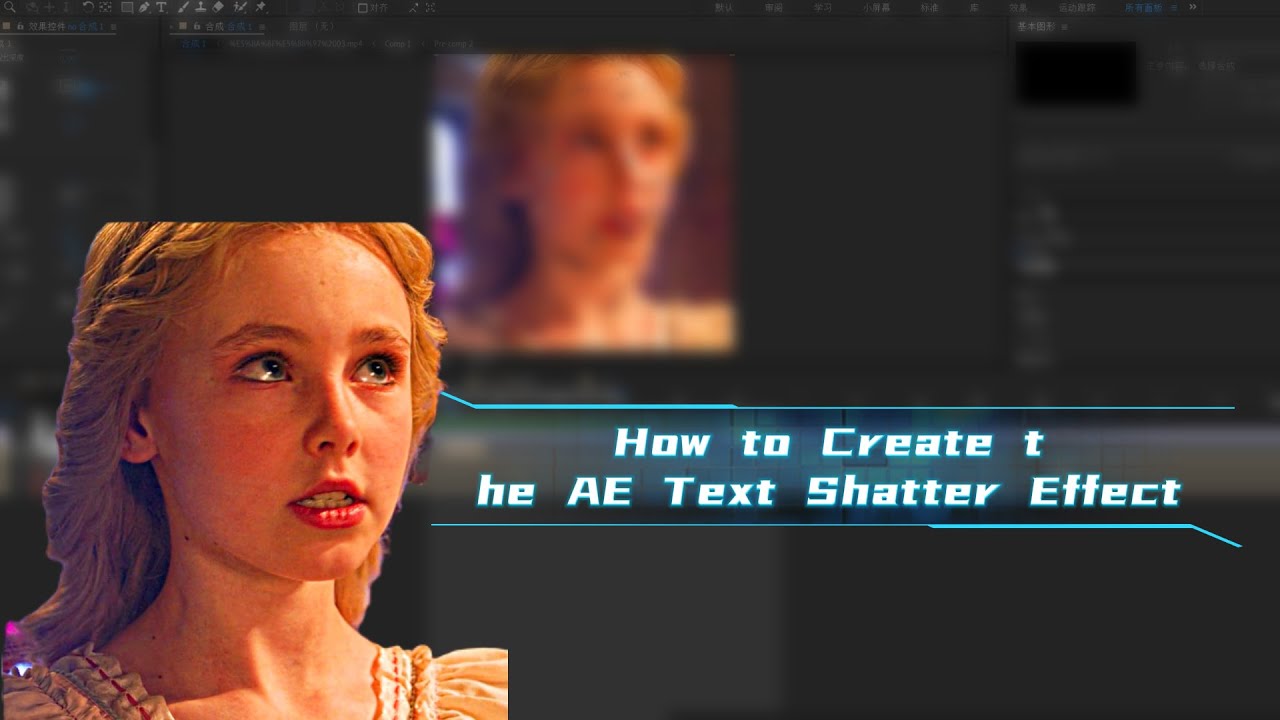1280x720 pixels.
Task: Switch to the 学习 workspace
Action: coord(823,8)
